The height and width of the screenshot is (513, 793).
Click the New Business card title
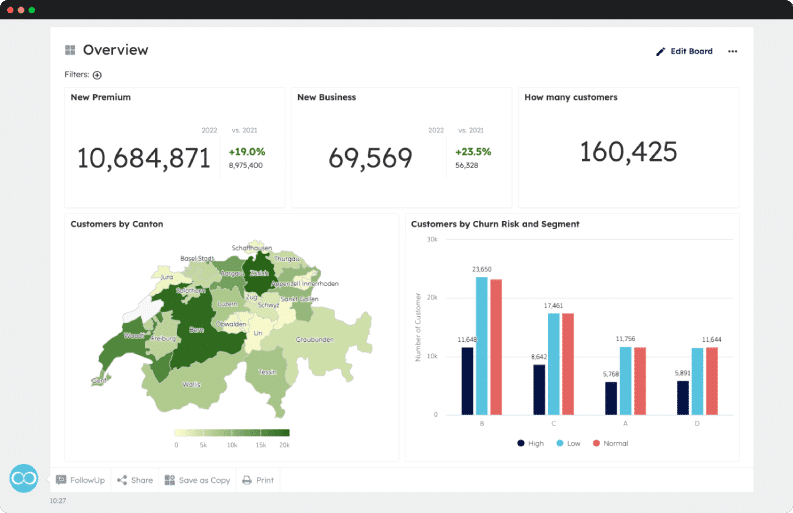click(327, 97)
